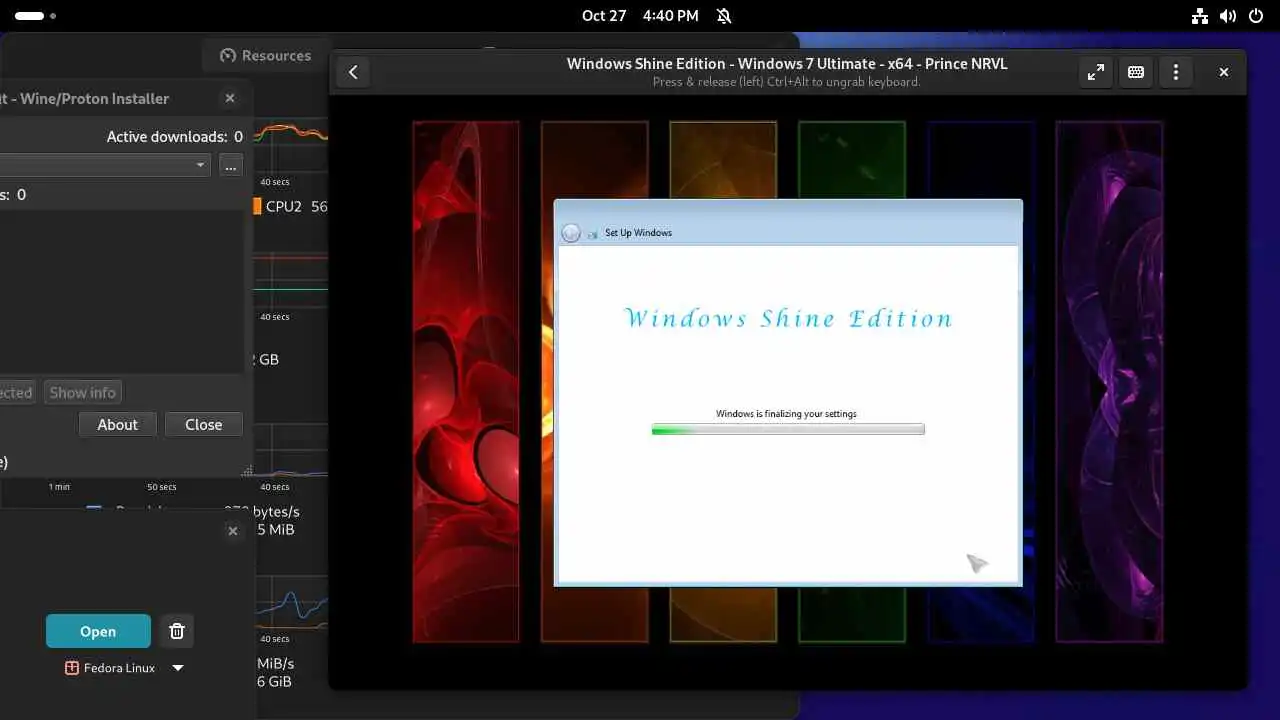This screenshot has height=720, width=1280.
Task: Open the Oct 27 4:40 PM calendar
Action: coord(640,16)
